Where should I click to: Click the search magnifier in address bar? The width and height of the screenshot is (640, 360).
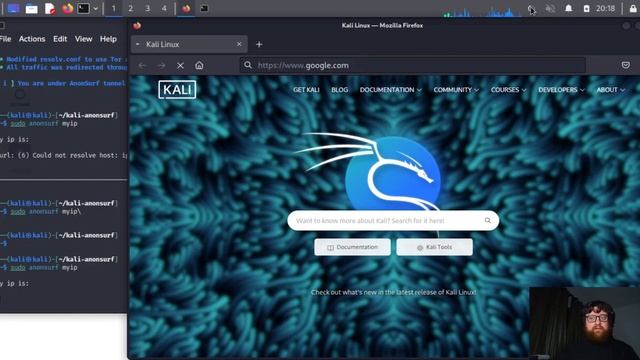(248, 65)
